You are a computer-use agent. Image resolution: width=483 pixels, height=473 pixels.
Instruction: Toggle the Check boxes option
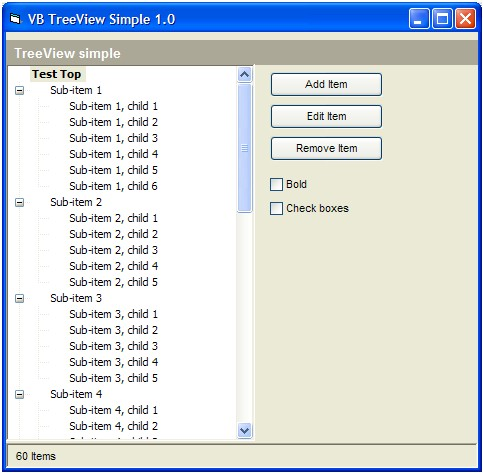[x=276, y=208]
